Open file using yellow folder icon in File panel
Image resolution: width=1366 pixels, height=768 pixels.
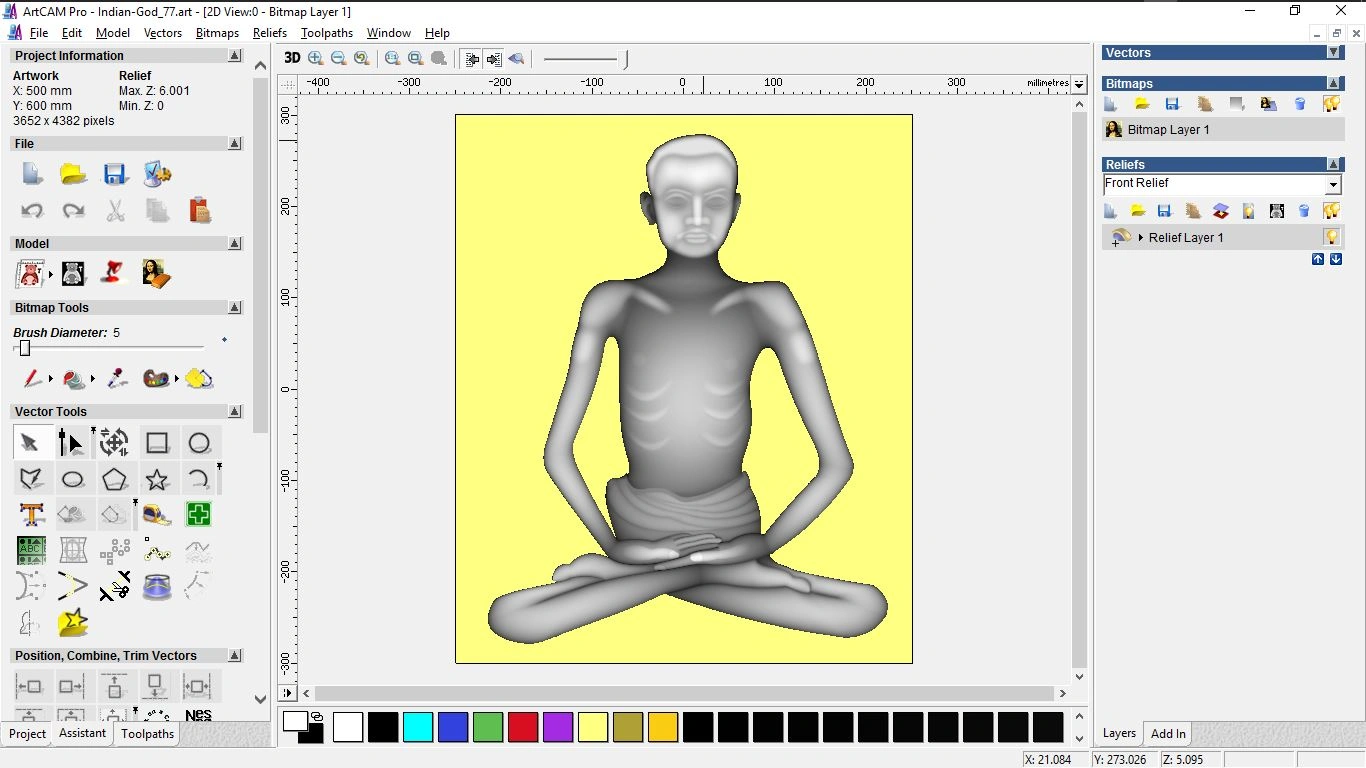point(73,174)
